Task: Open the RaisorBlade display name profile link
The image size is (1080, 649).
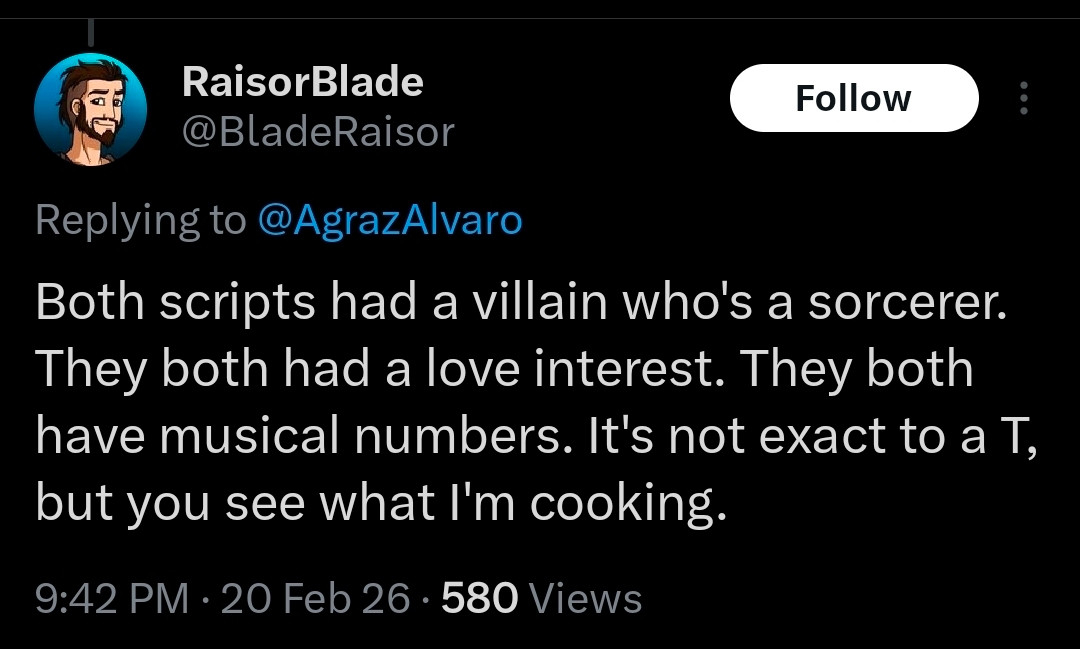Action: coord(302,82)
